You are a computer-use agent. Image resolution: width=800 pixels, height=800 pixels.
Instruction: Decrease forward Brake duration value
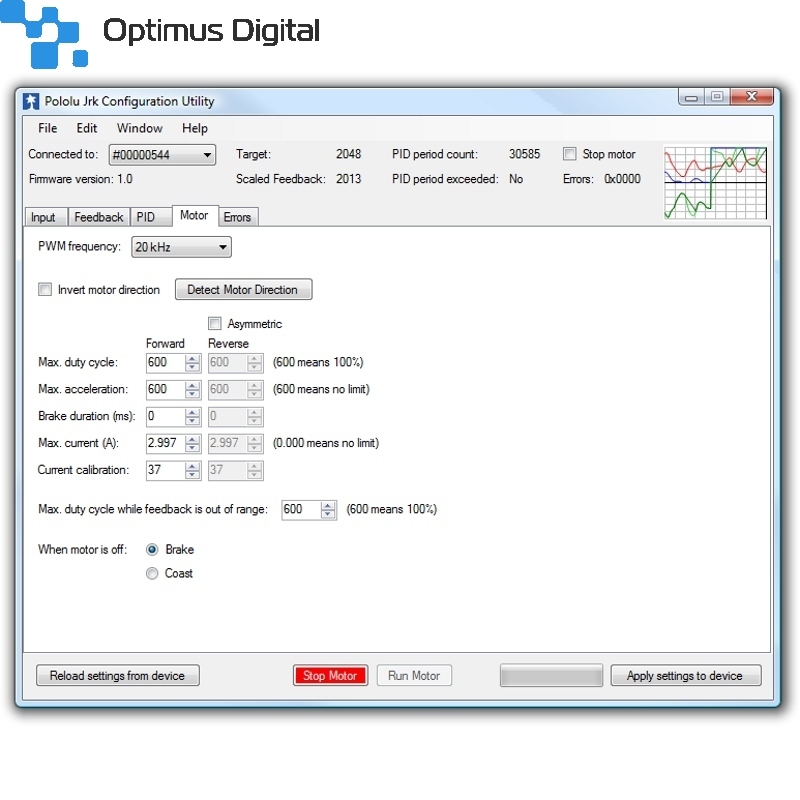(x=192, y=420)
